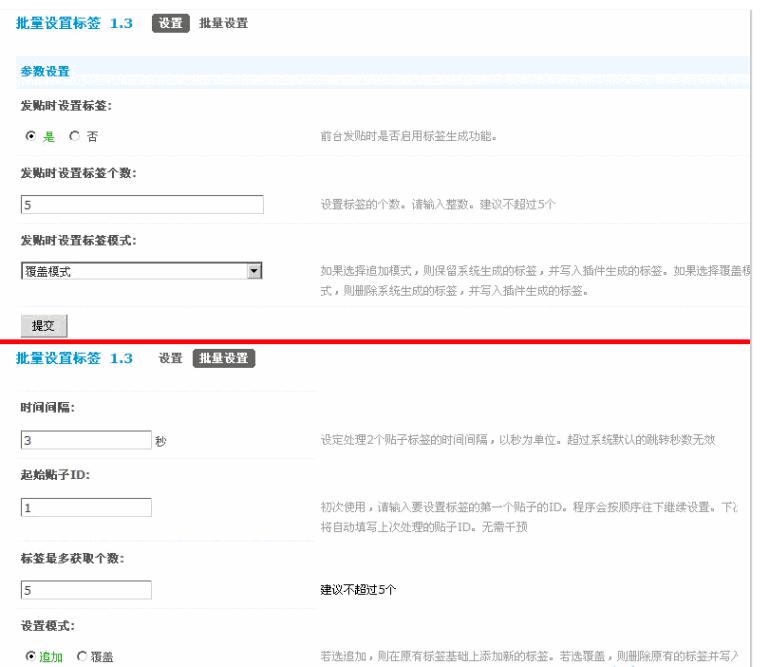Focus the 时间间隔 seconds input
This screenshot has width=771, height=667.
pos(85,439)
